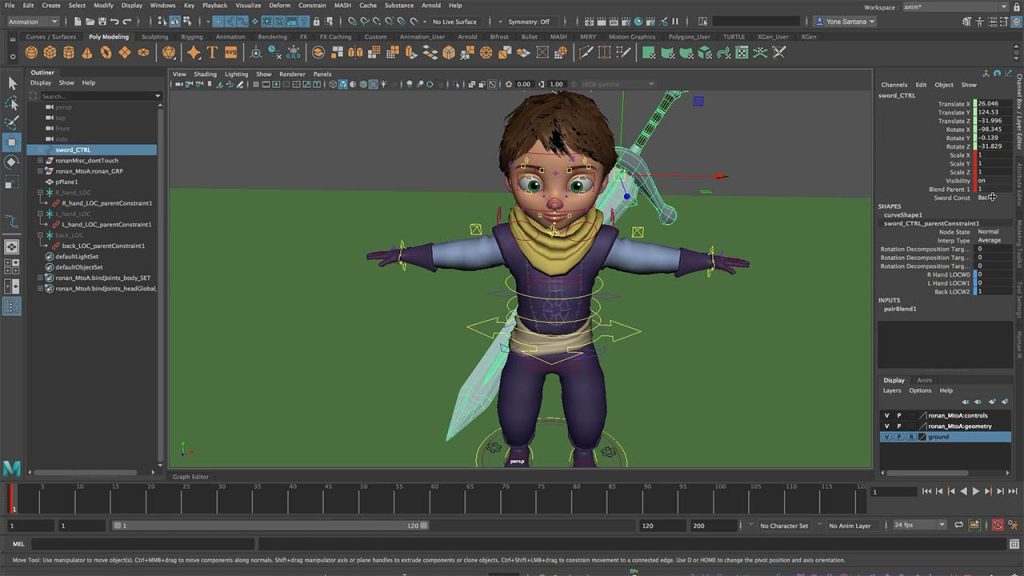Click the Outliner search field
The image size is (1024, 576).
click(99, 96)
